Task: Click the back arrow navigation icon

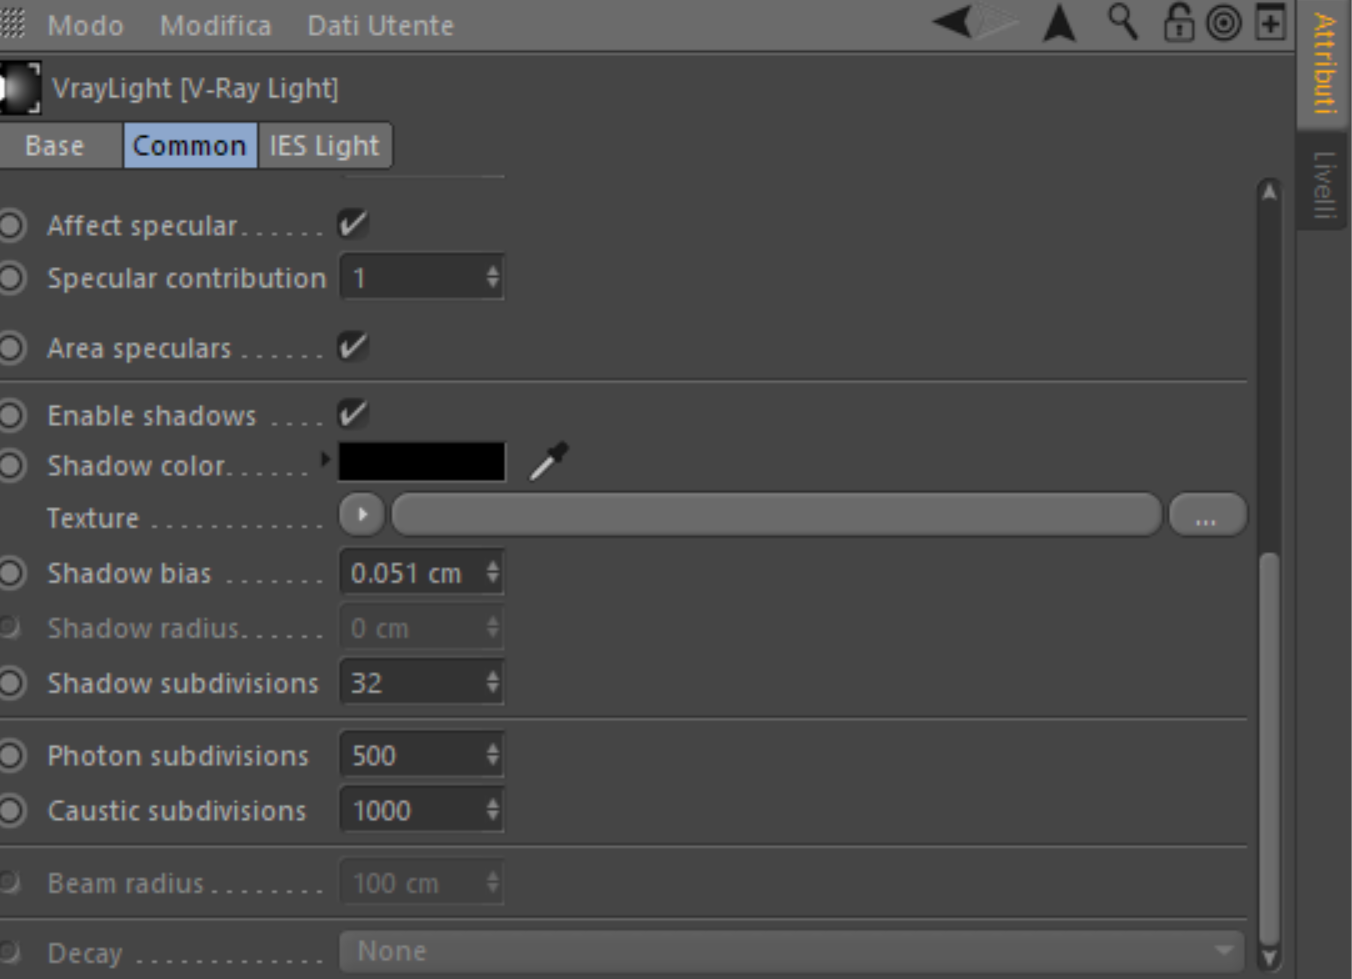Action: [x=952, y=21]
